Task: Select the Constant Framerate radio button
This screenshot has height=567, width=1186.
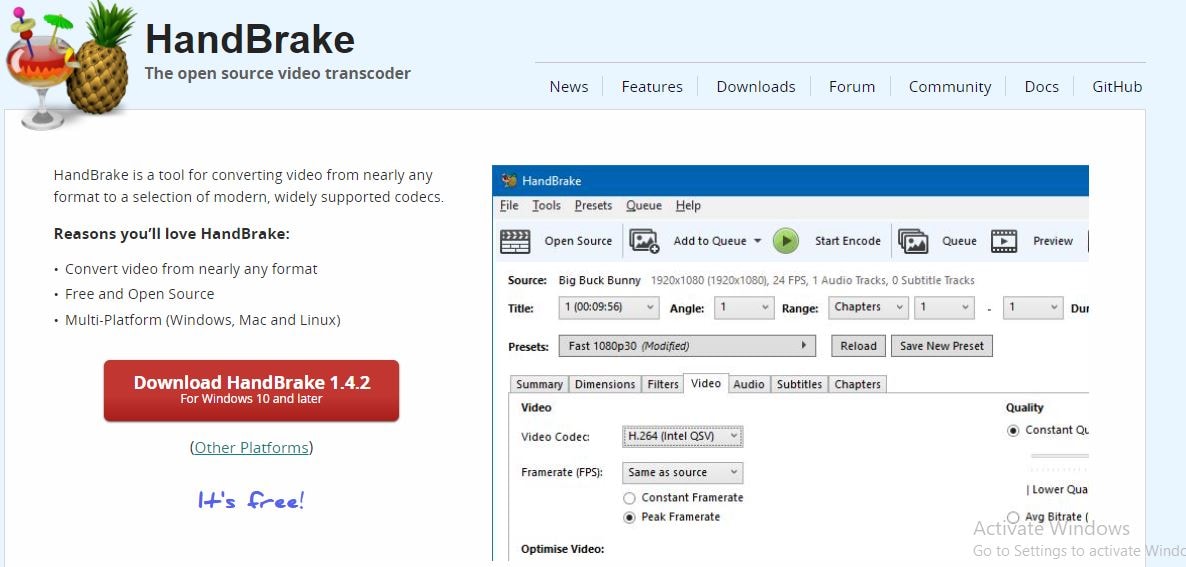Action: (x=629, y=498)
